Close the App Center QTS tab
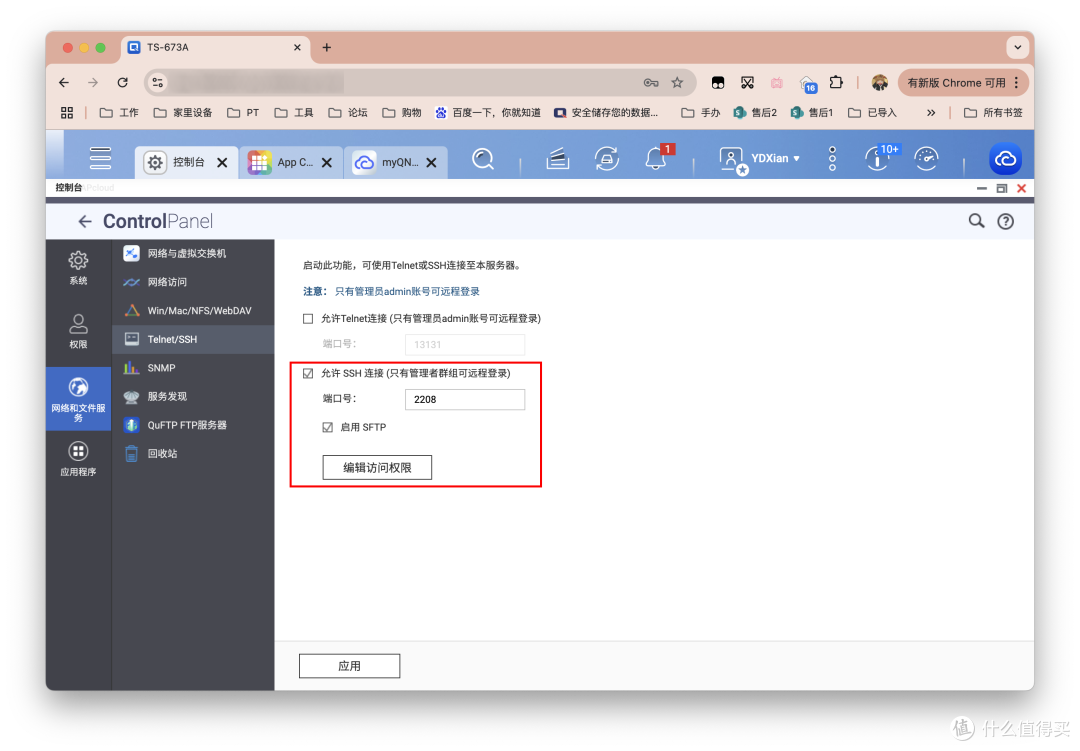 tap(326, 163)
